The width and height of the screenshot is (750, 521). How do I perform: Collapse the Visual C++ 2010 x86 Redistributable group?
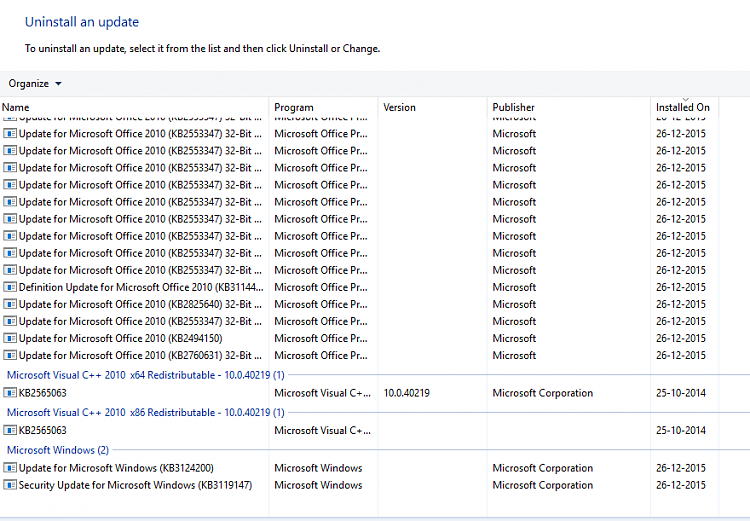[145, 412]
